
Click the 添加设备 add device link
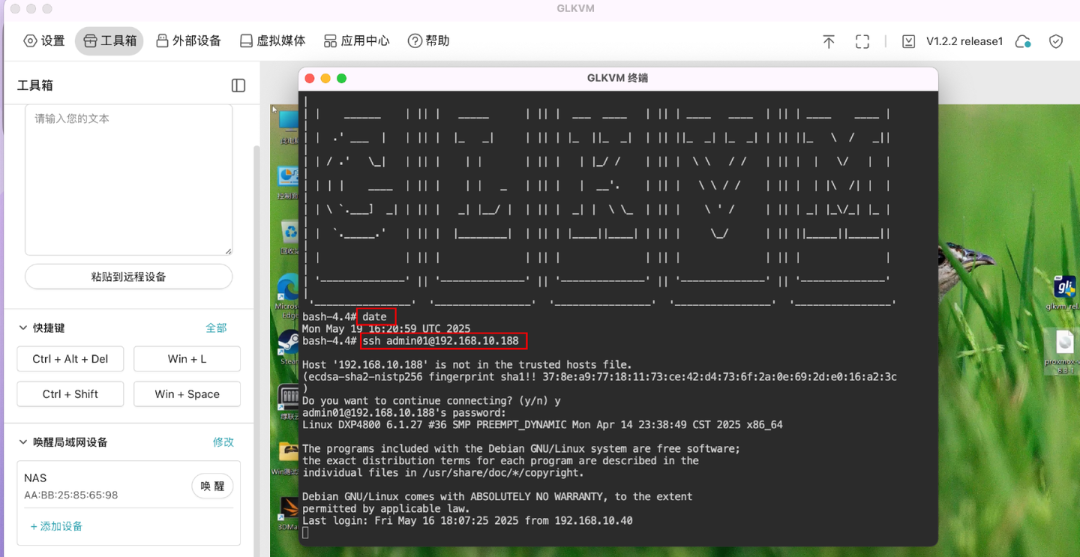pos(56,526)
